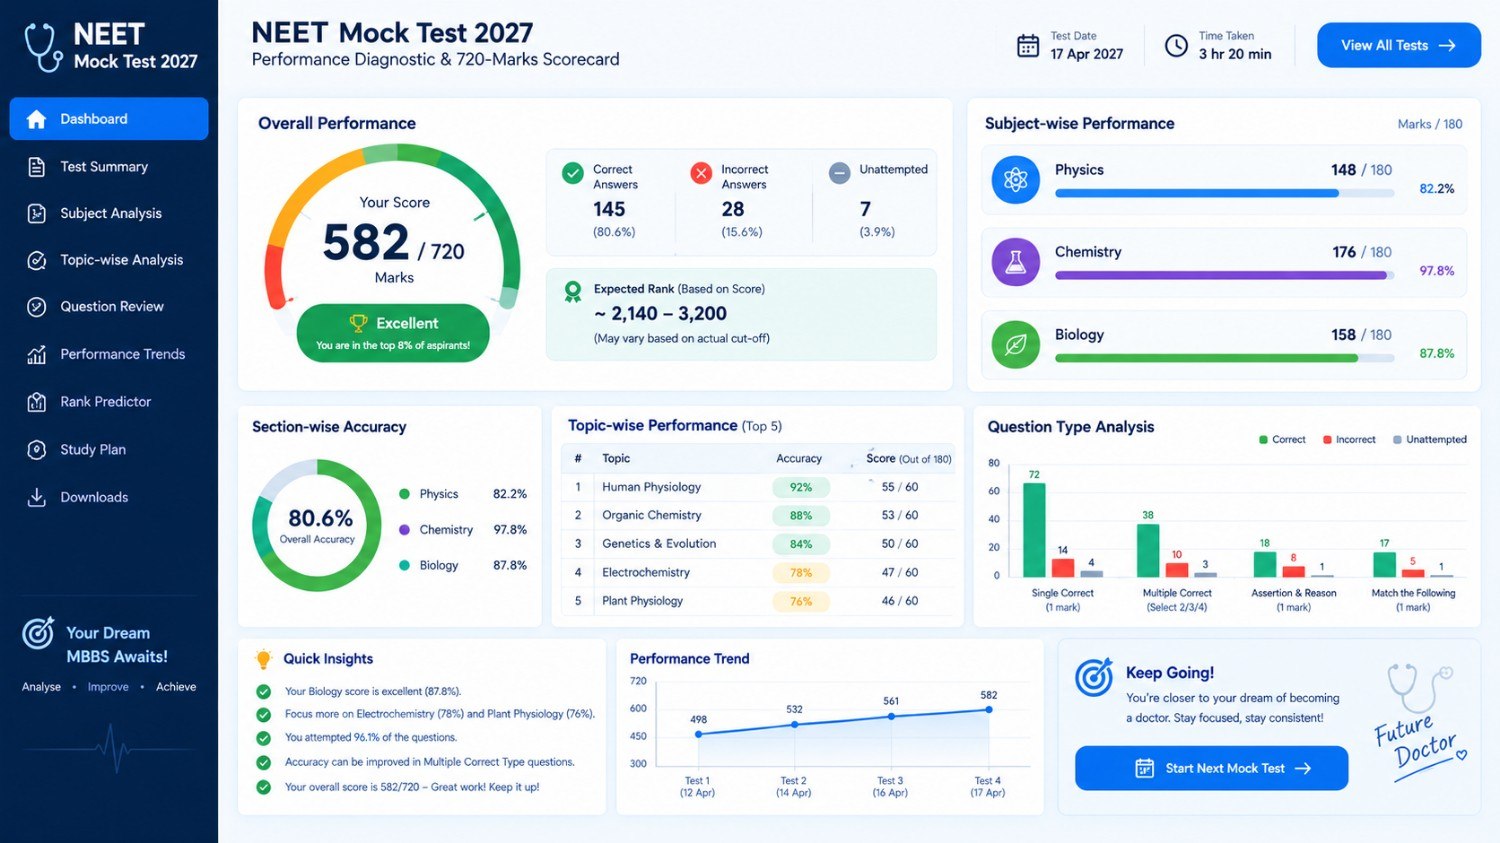Click the target icon beside Your Dream MBBS
The image size is (1500, 843).
(38, 633)
